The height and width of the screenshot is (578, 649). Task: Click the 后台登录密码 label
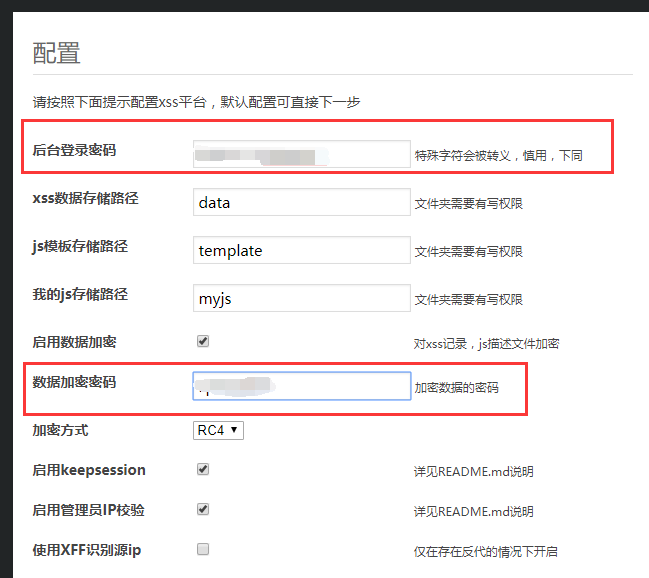coord(75,150)
